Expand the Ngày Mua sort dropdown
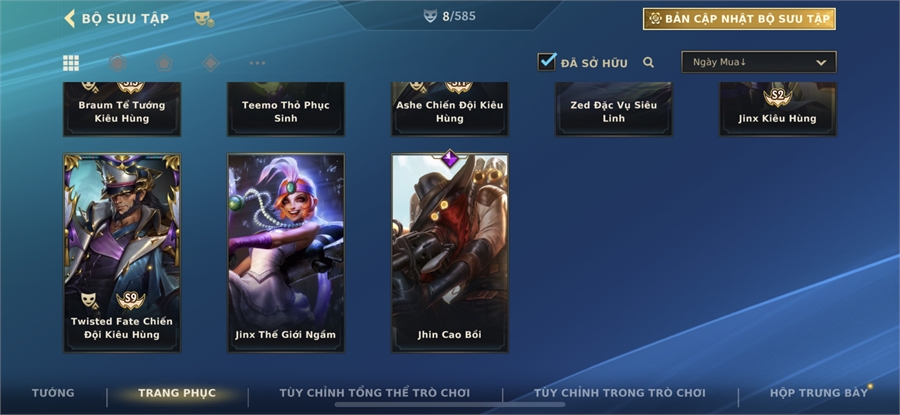Viewport: 900px width, 415px height. (759, 62)
